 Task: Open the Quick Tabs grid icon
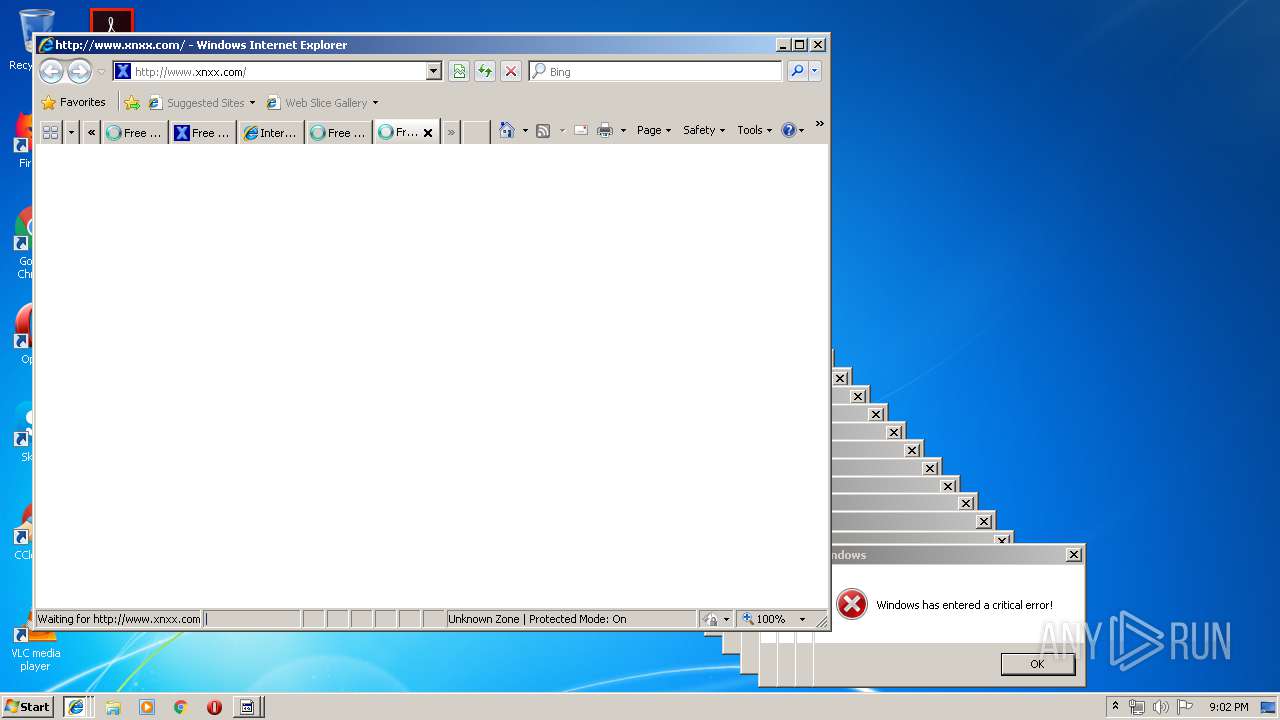coord(50,132)
